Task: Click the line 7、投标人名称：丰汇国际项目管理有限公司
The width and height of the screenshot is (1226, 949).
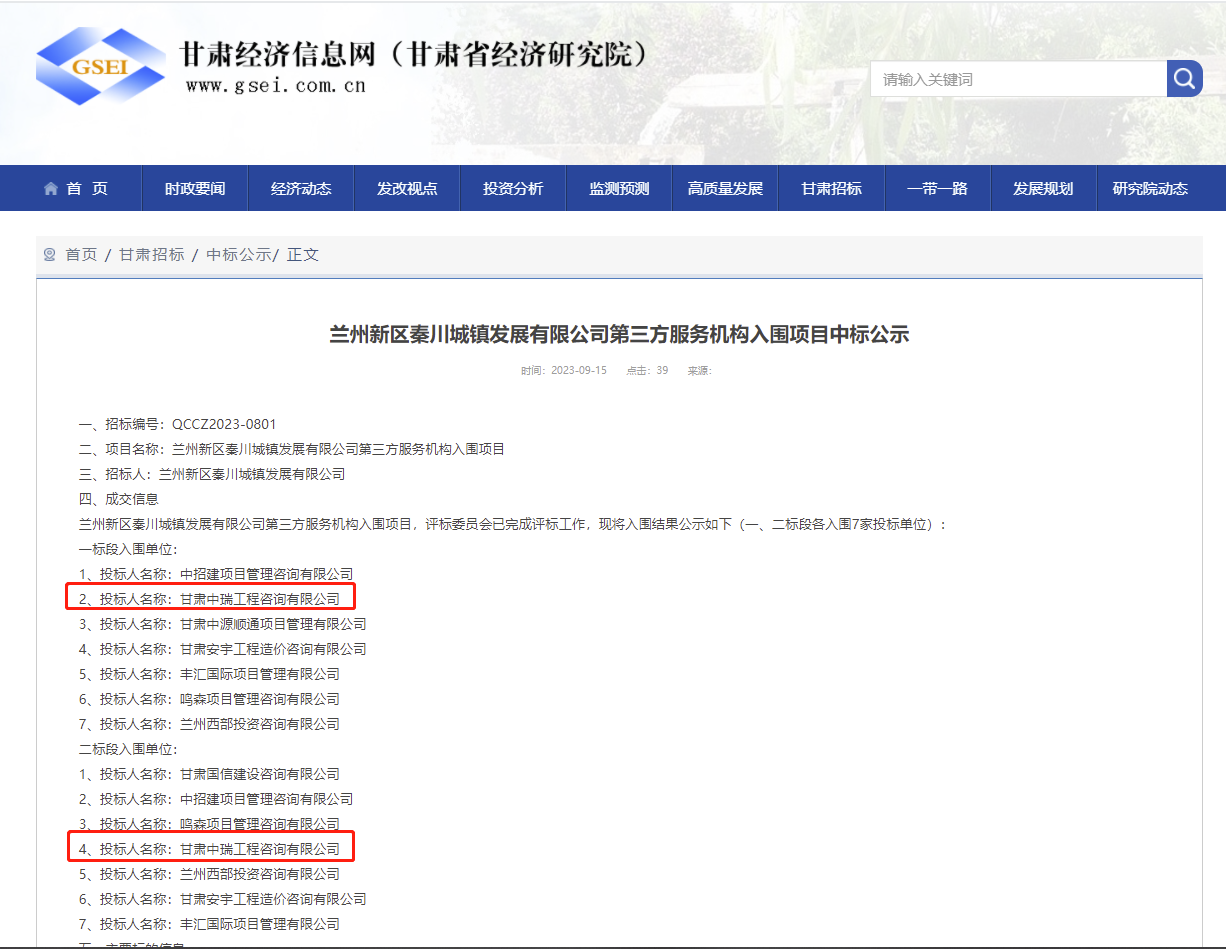Action: [210, 924]
